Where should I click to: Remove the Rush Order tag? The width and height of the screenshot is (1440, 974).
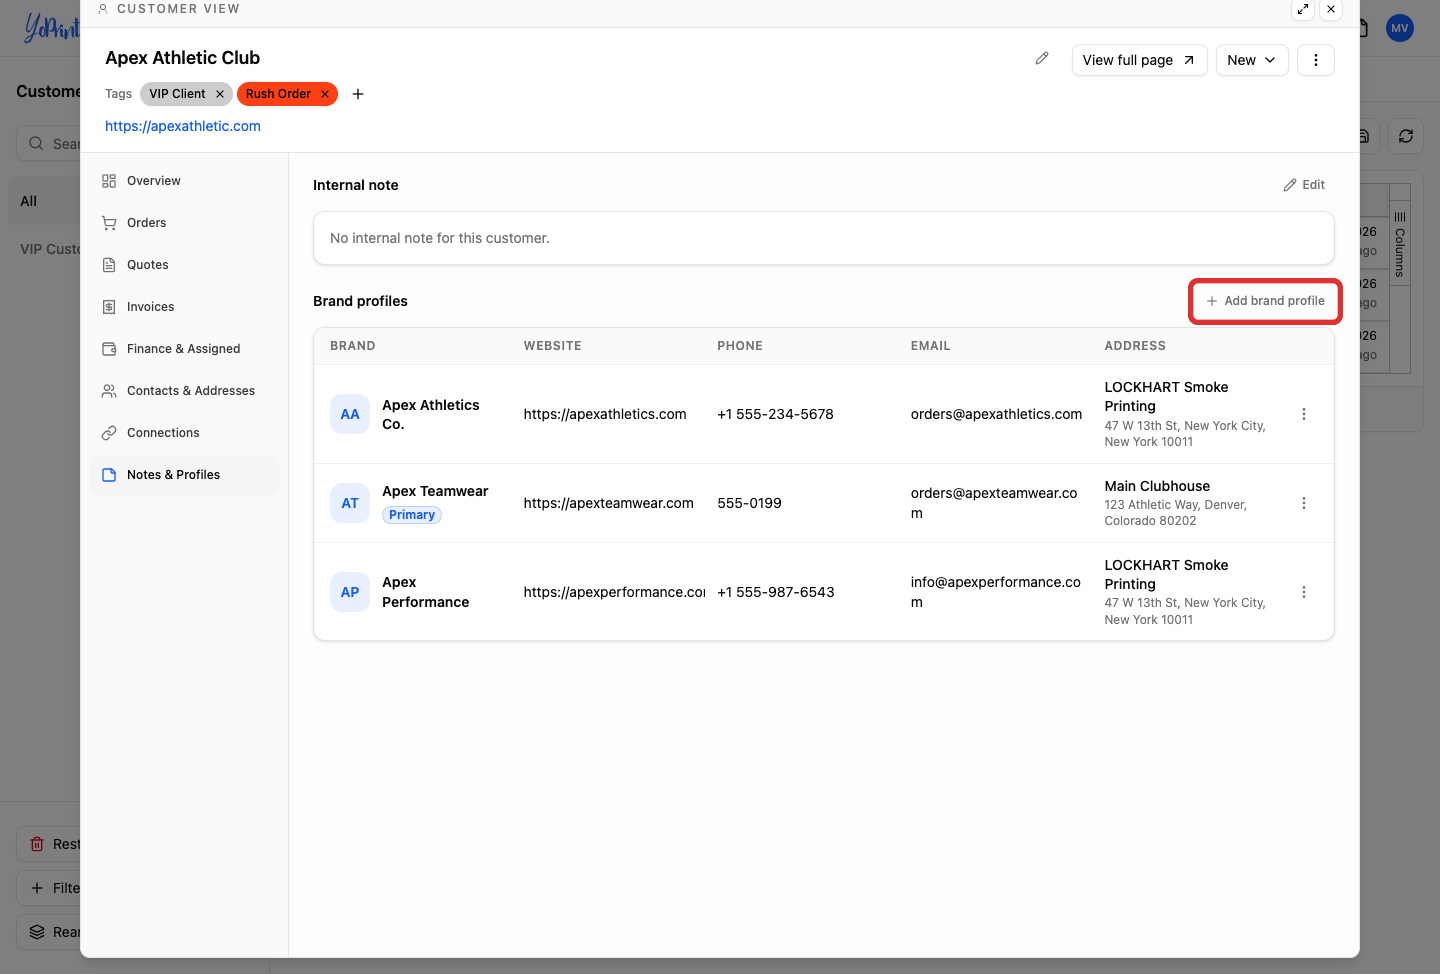point(325,94)
